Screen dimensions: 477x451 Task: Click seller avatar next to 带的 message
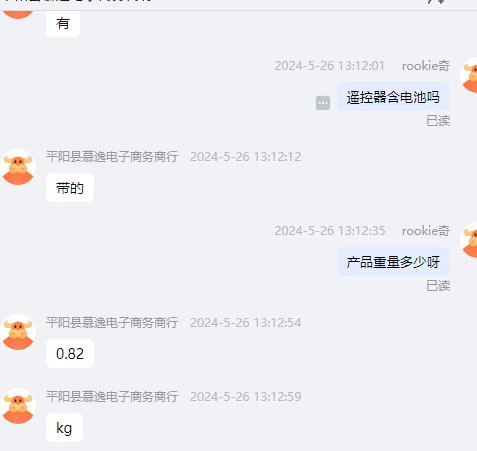click(18, 167)
